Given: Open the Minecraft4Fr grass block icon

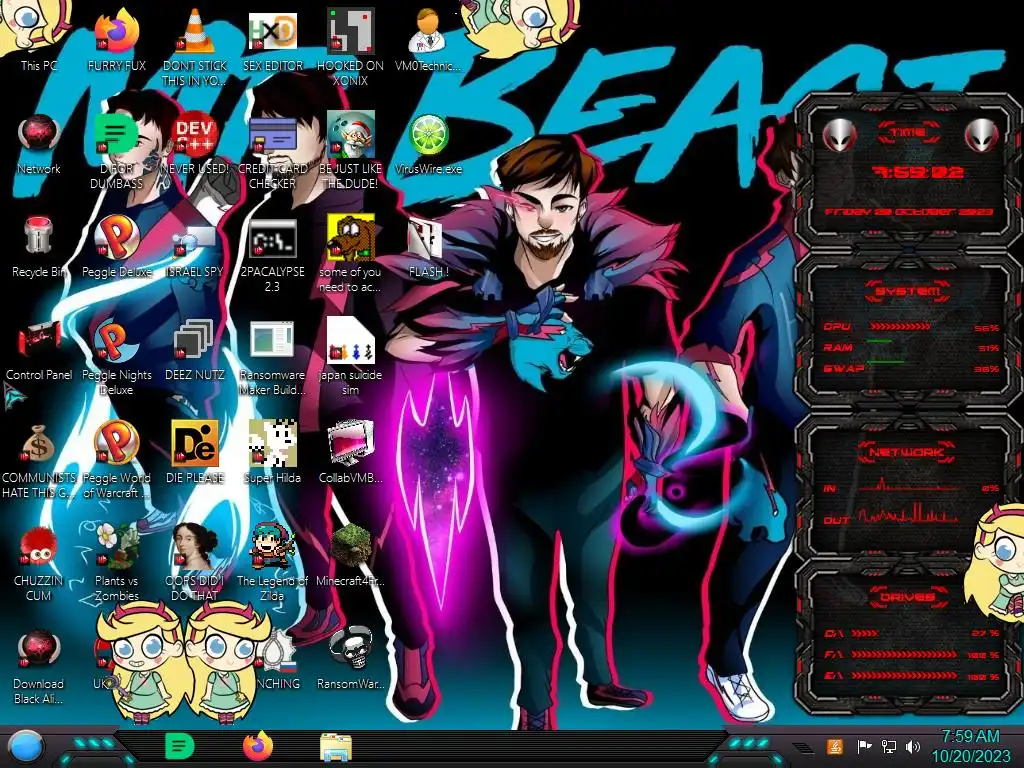Looking at the screenshot, I should pyautogui.click(x=351, y=555).
